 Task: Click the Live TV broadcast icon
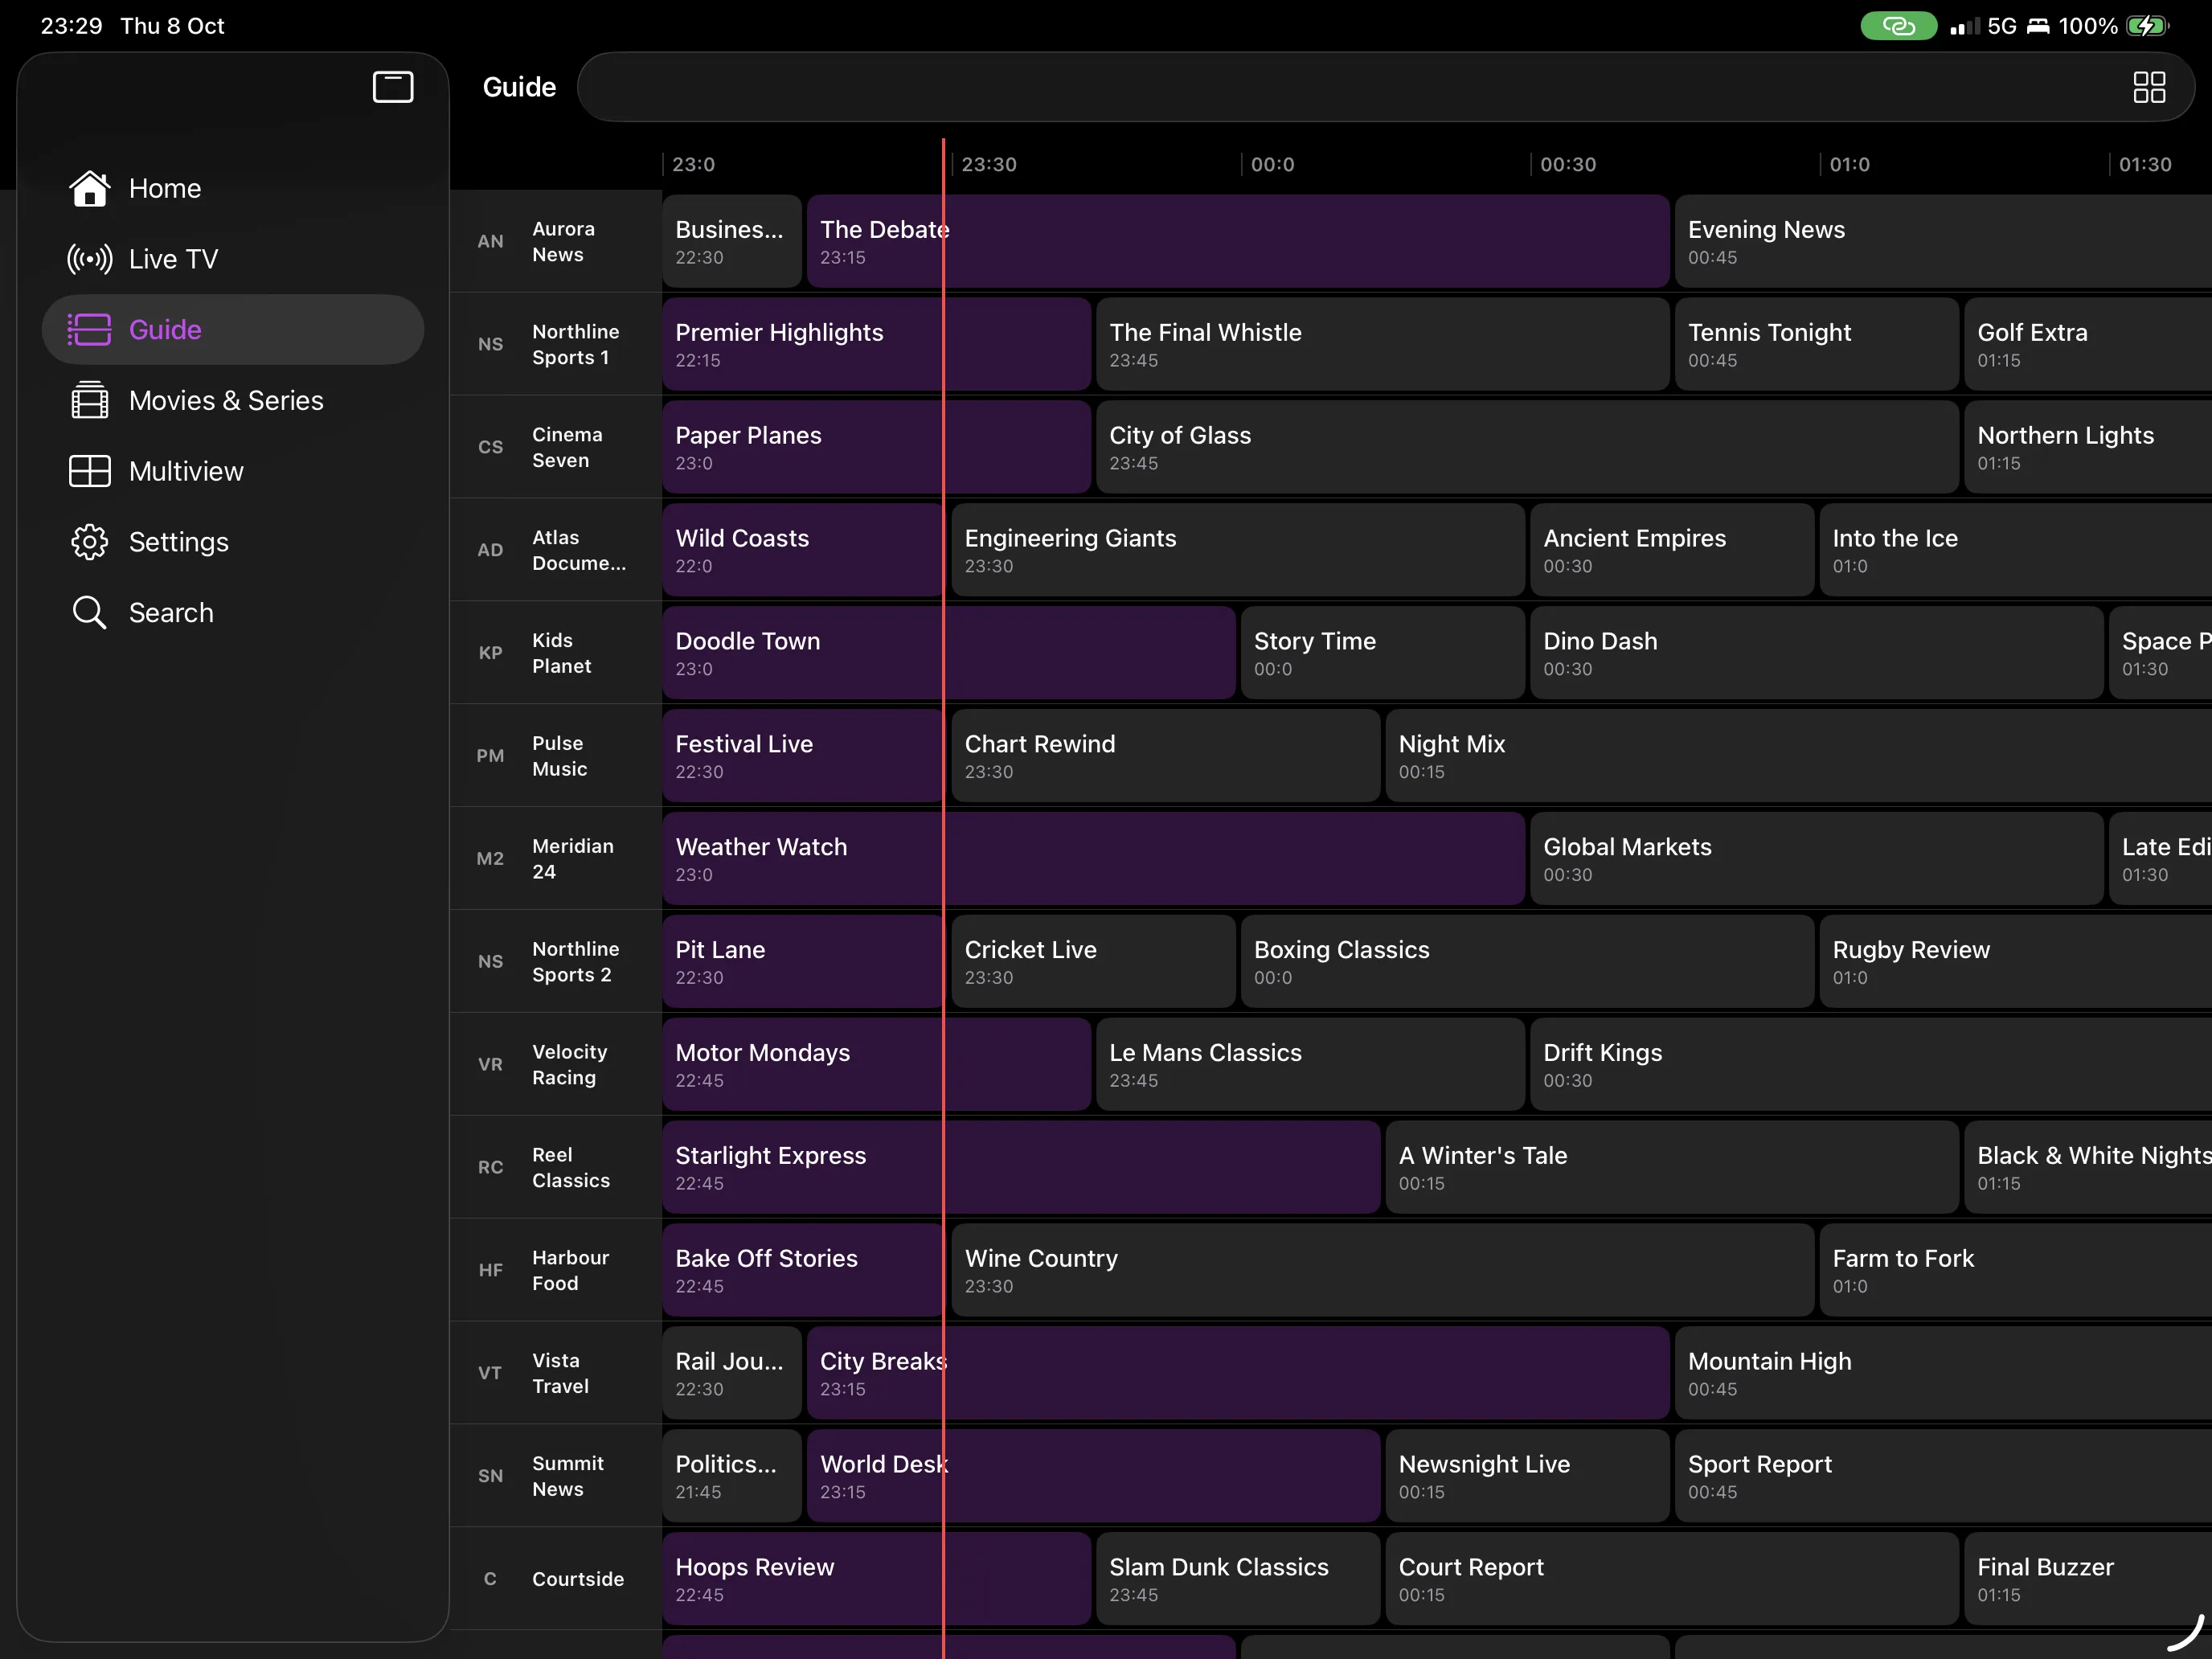click(89, 259)
